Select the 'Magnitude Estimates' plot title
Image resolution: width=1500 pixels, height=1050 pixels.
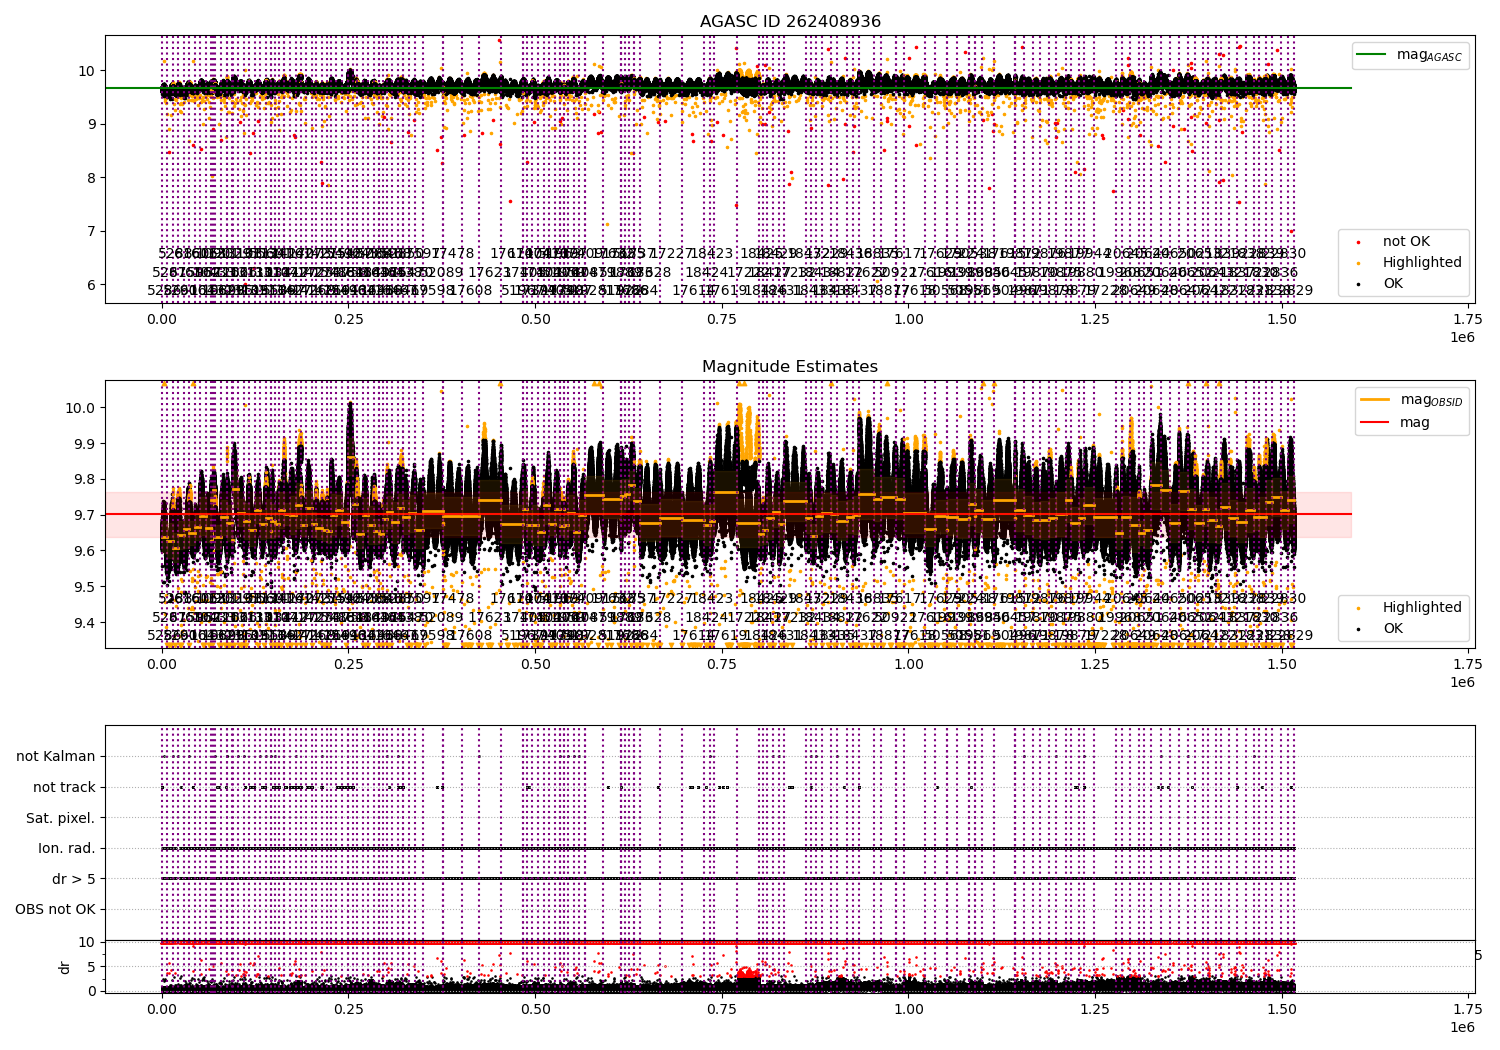pos(790,367)
